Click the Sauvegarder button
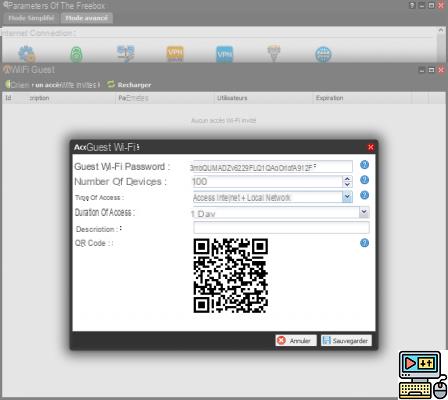The width and height of the screenshot is (448, 400). click(x=346, y=340)
